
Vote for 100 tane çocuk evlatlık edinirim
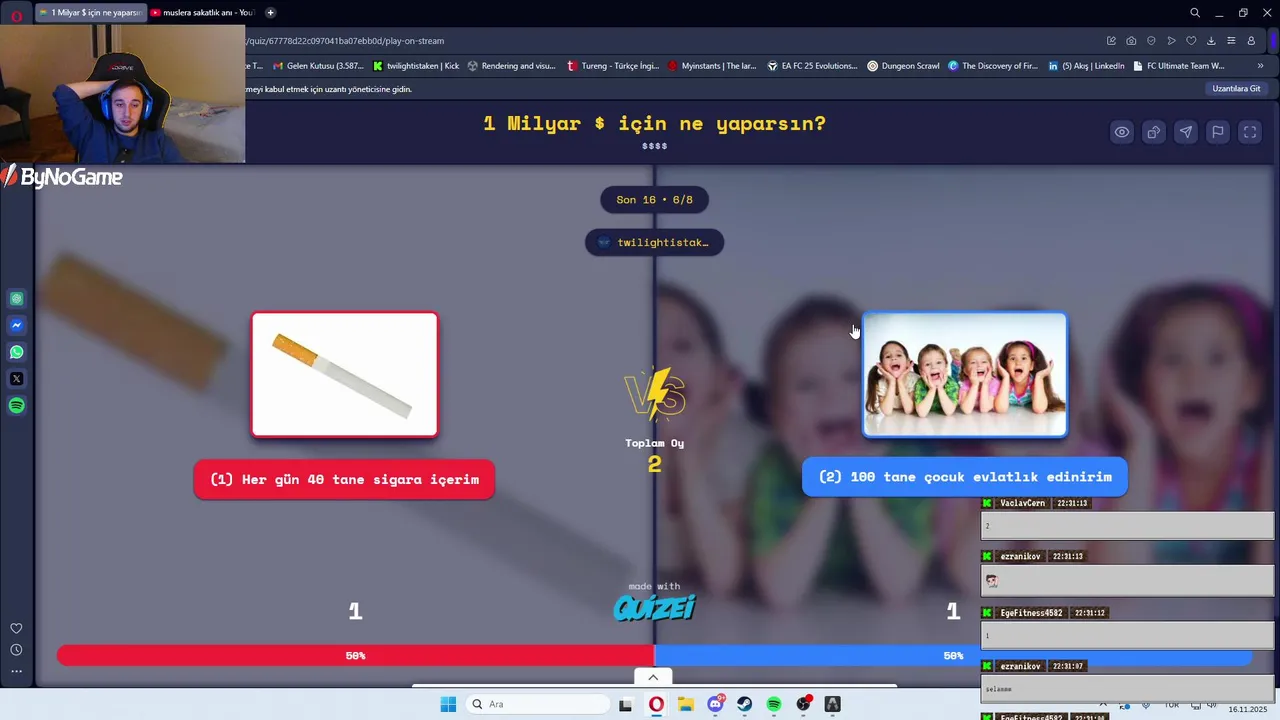click(965, 477)
